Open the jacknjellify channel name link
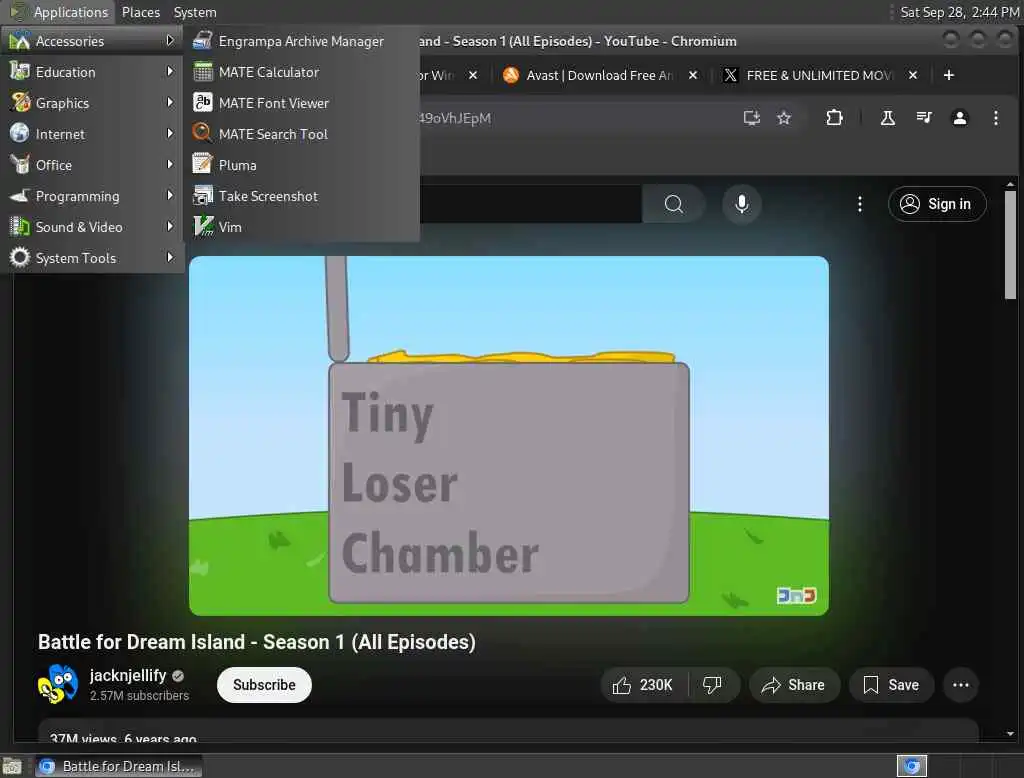1024x778 pixels. tap(128, 675)
